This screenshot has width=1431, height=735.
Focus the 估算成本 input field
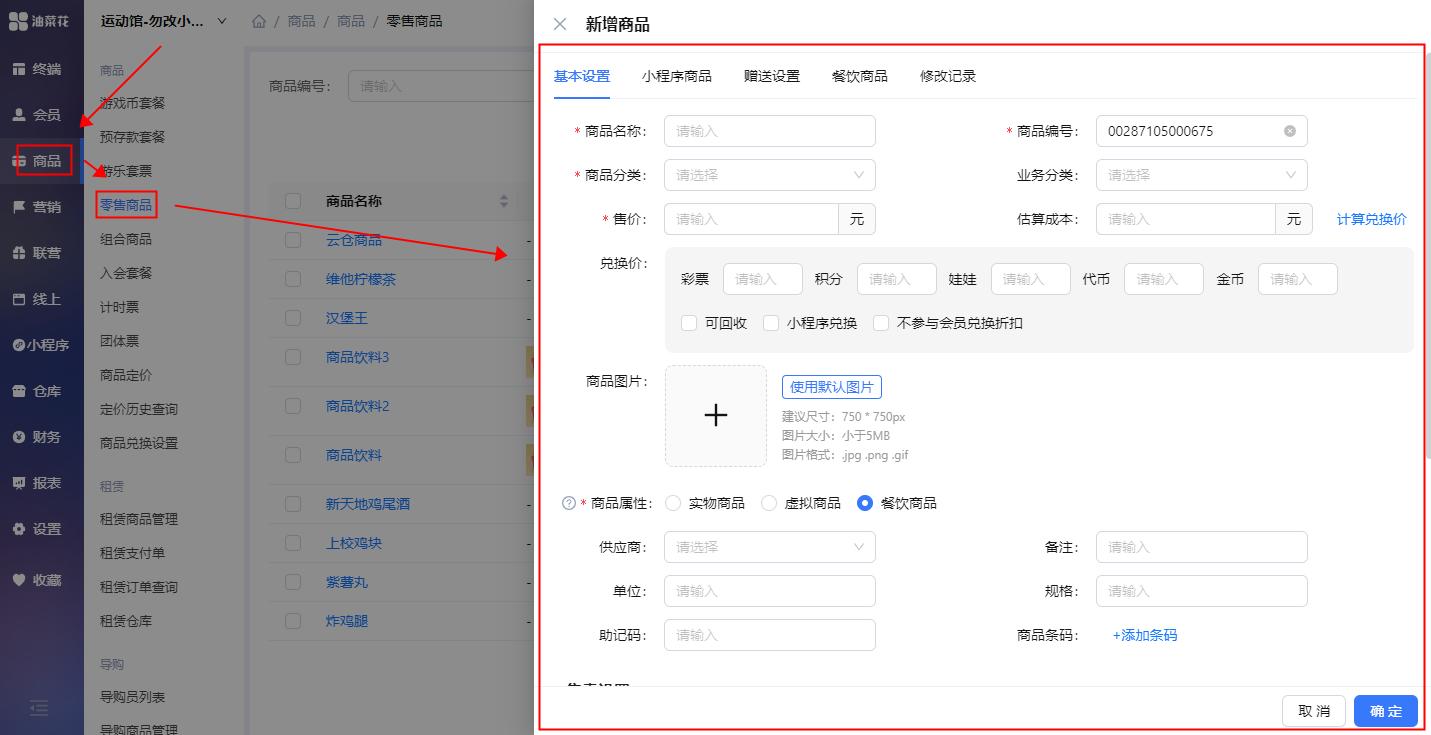1186,219
